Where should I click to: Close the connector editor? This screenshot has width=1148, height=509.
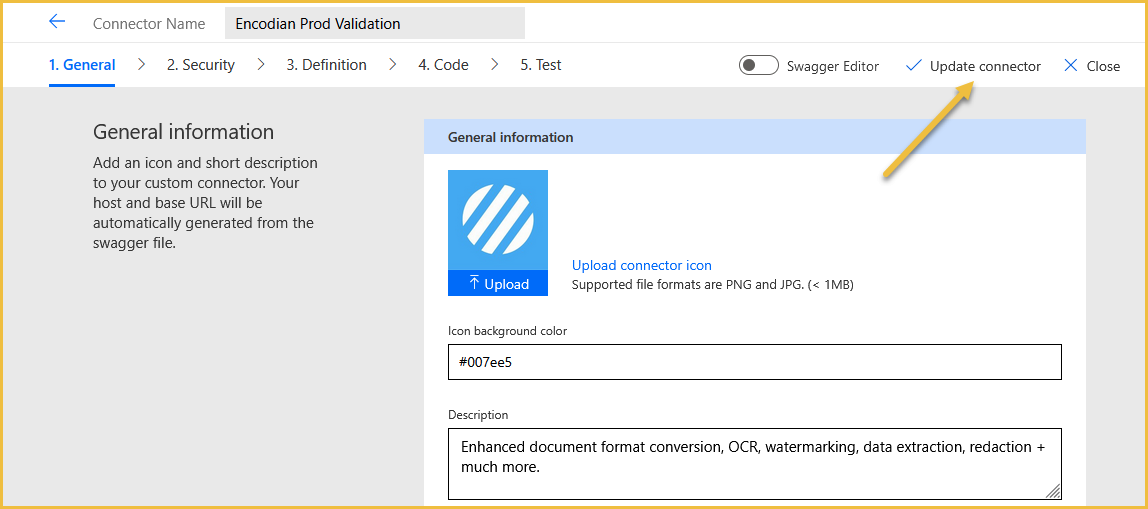pos(1092,66)
